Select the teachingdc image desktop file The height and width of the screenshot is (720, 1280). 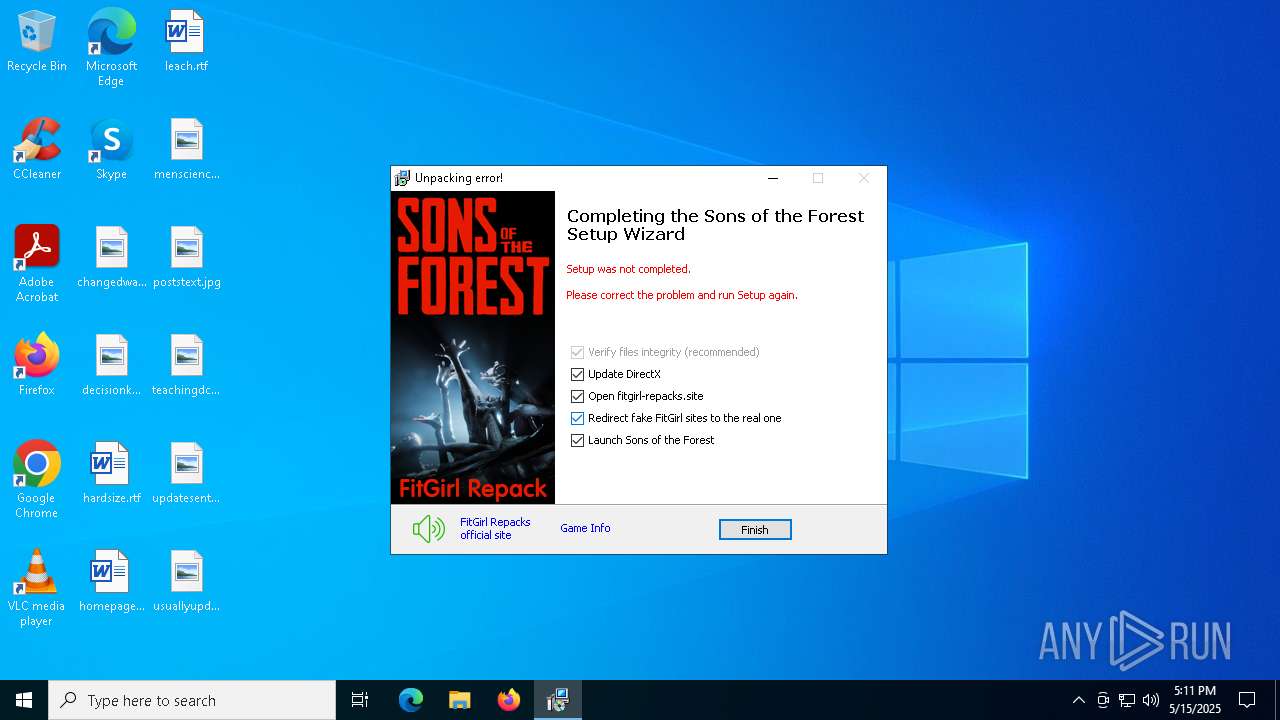tap(186, 365)
